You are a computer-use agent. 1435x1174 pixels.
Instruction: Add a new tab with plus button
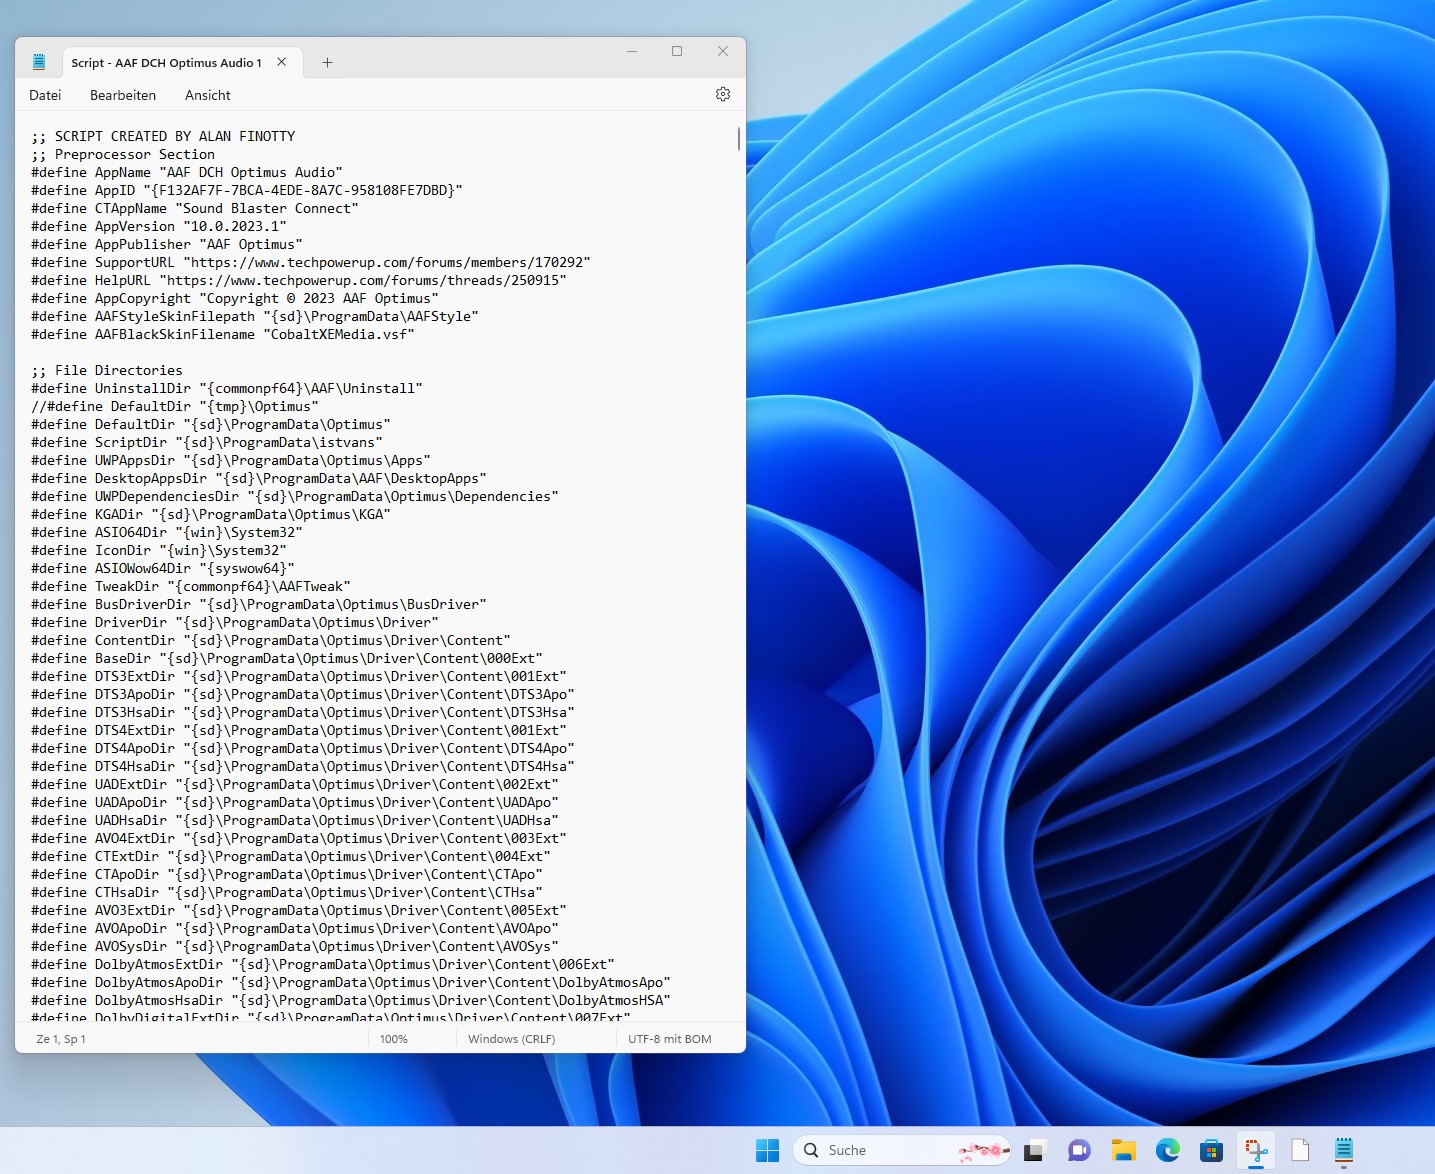(x=327, y=62)
